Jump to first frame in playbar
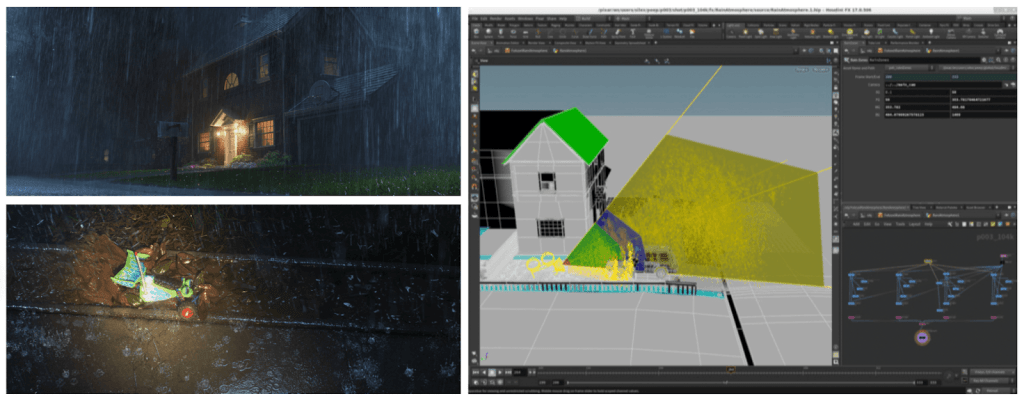The width and height of the screenshot is (1024, 401). coord(477,372)
